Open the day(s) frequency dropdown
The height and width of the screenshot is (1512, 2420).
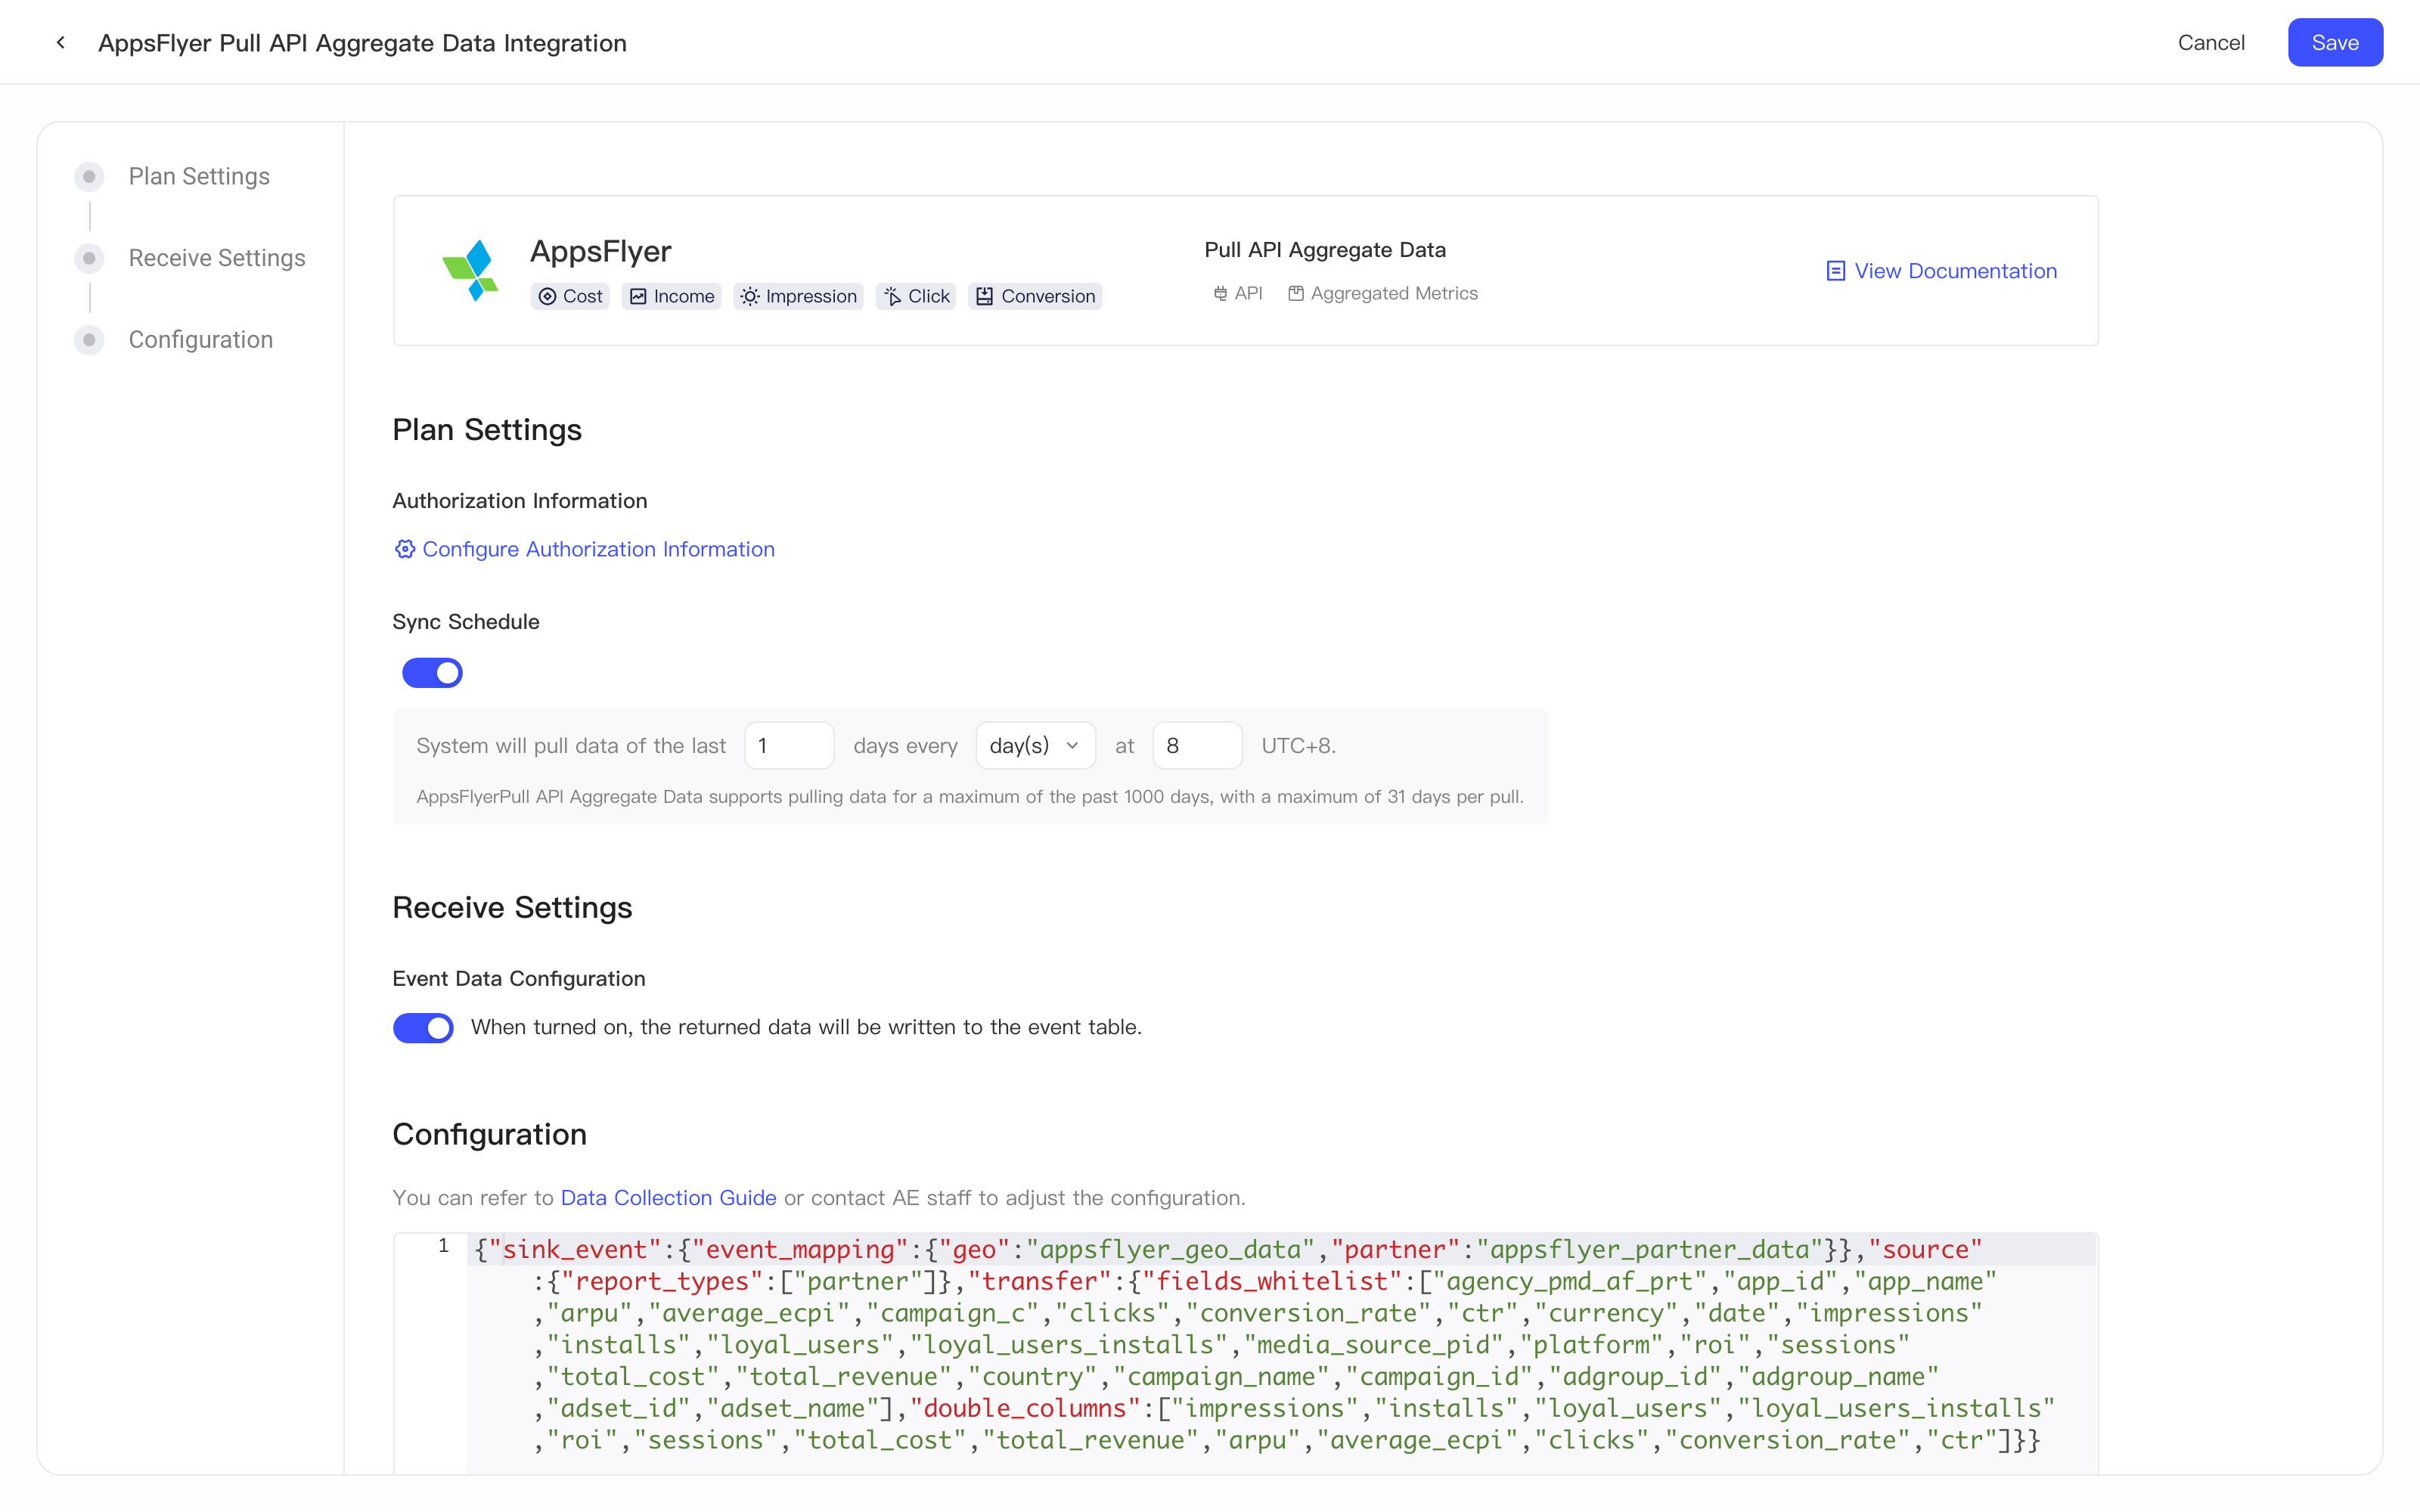pos(1035,746)
